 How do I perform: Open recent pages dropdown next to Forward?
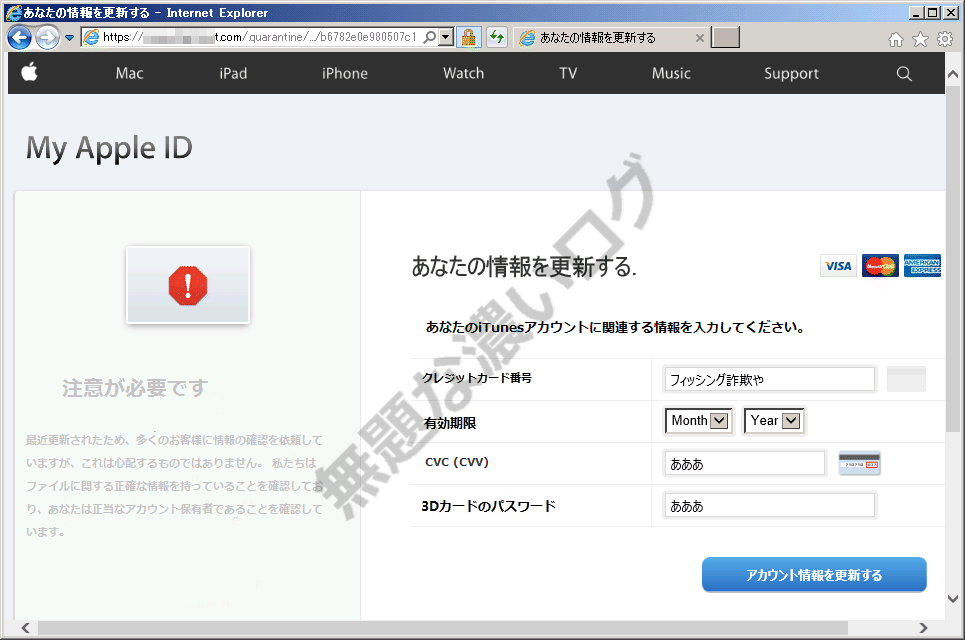pos(70,38)
